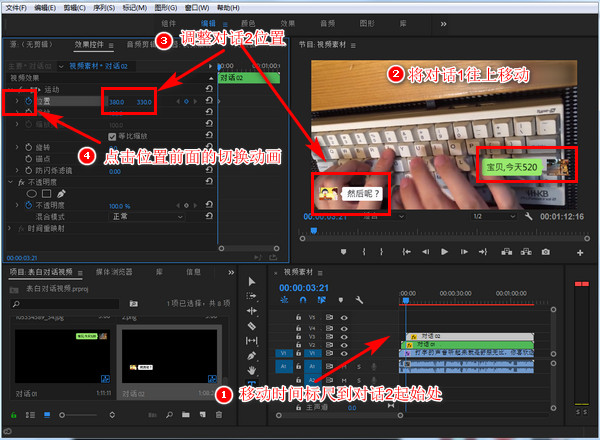Toggle the opacity animation stopwatch
The image size is (600, 440).
[x=28, y=205]
